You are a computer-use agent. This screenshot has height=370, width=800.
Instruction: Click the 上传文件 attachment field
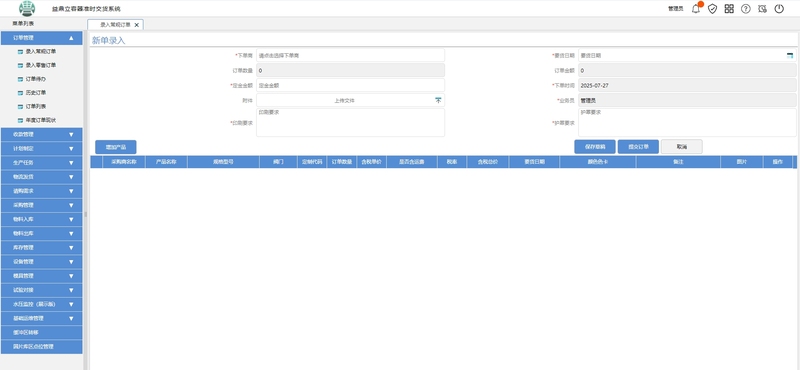pos(351,101)
